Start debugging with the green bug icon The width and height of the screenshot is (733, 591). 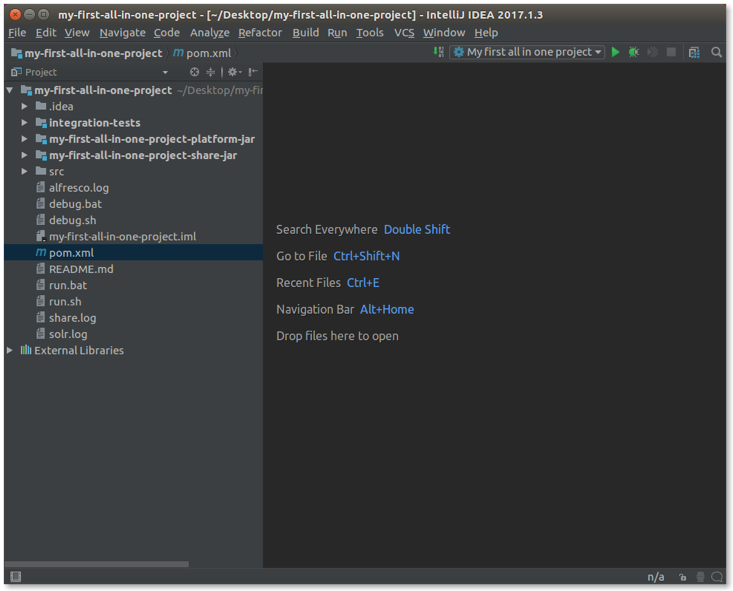634,52
